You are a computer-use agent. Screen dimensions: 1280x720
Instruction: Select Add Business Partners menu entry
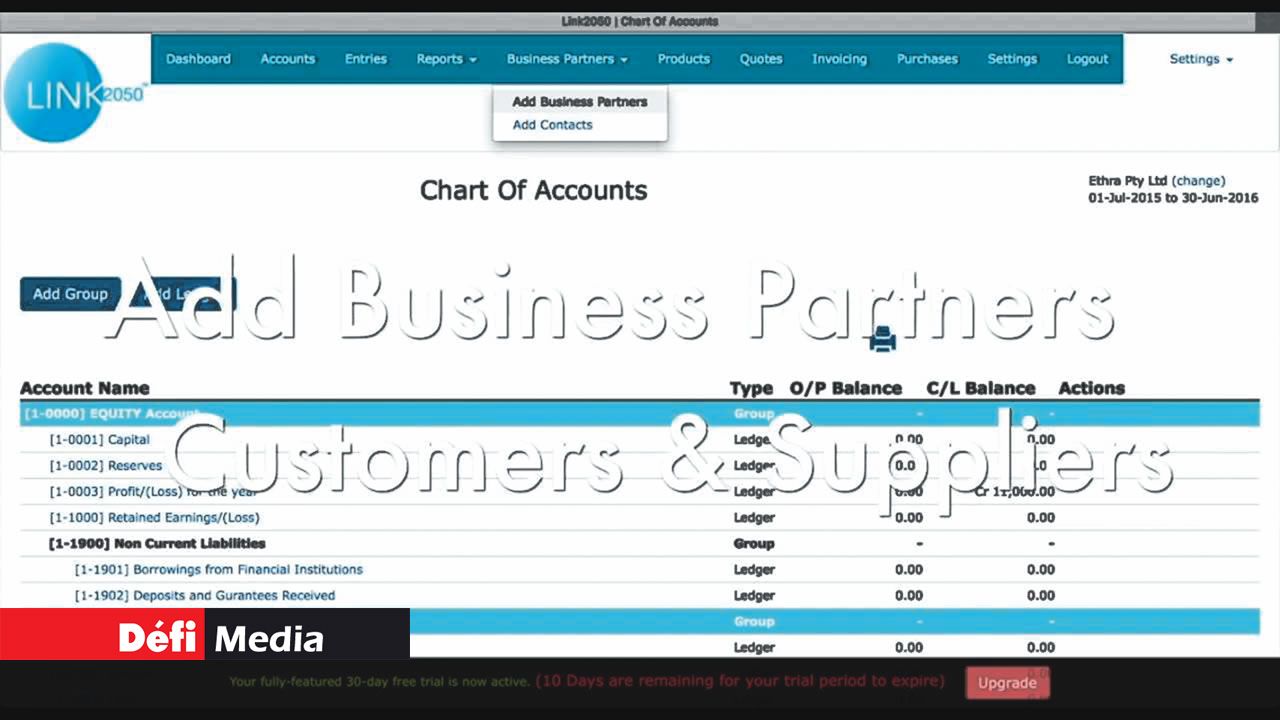pyautogui.click(x=579, y=101)
